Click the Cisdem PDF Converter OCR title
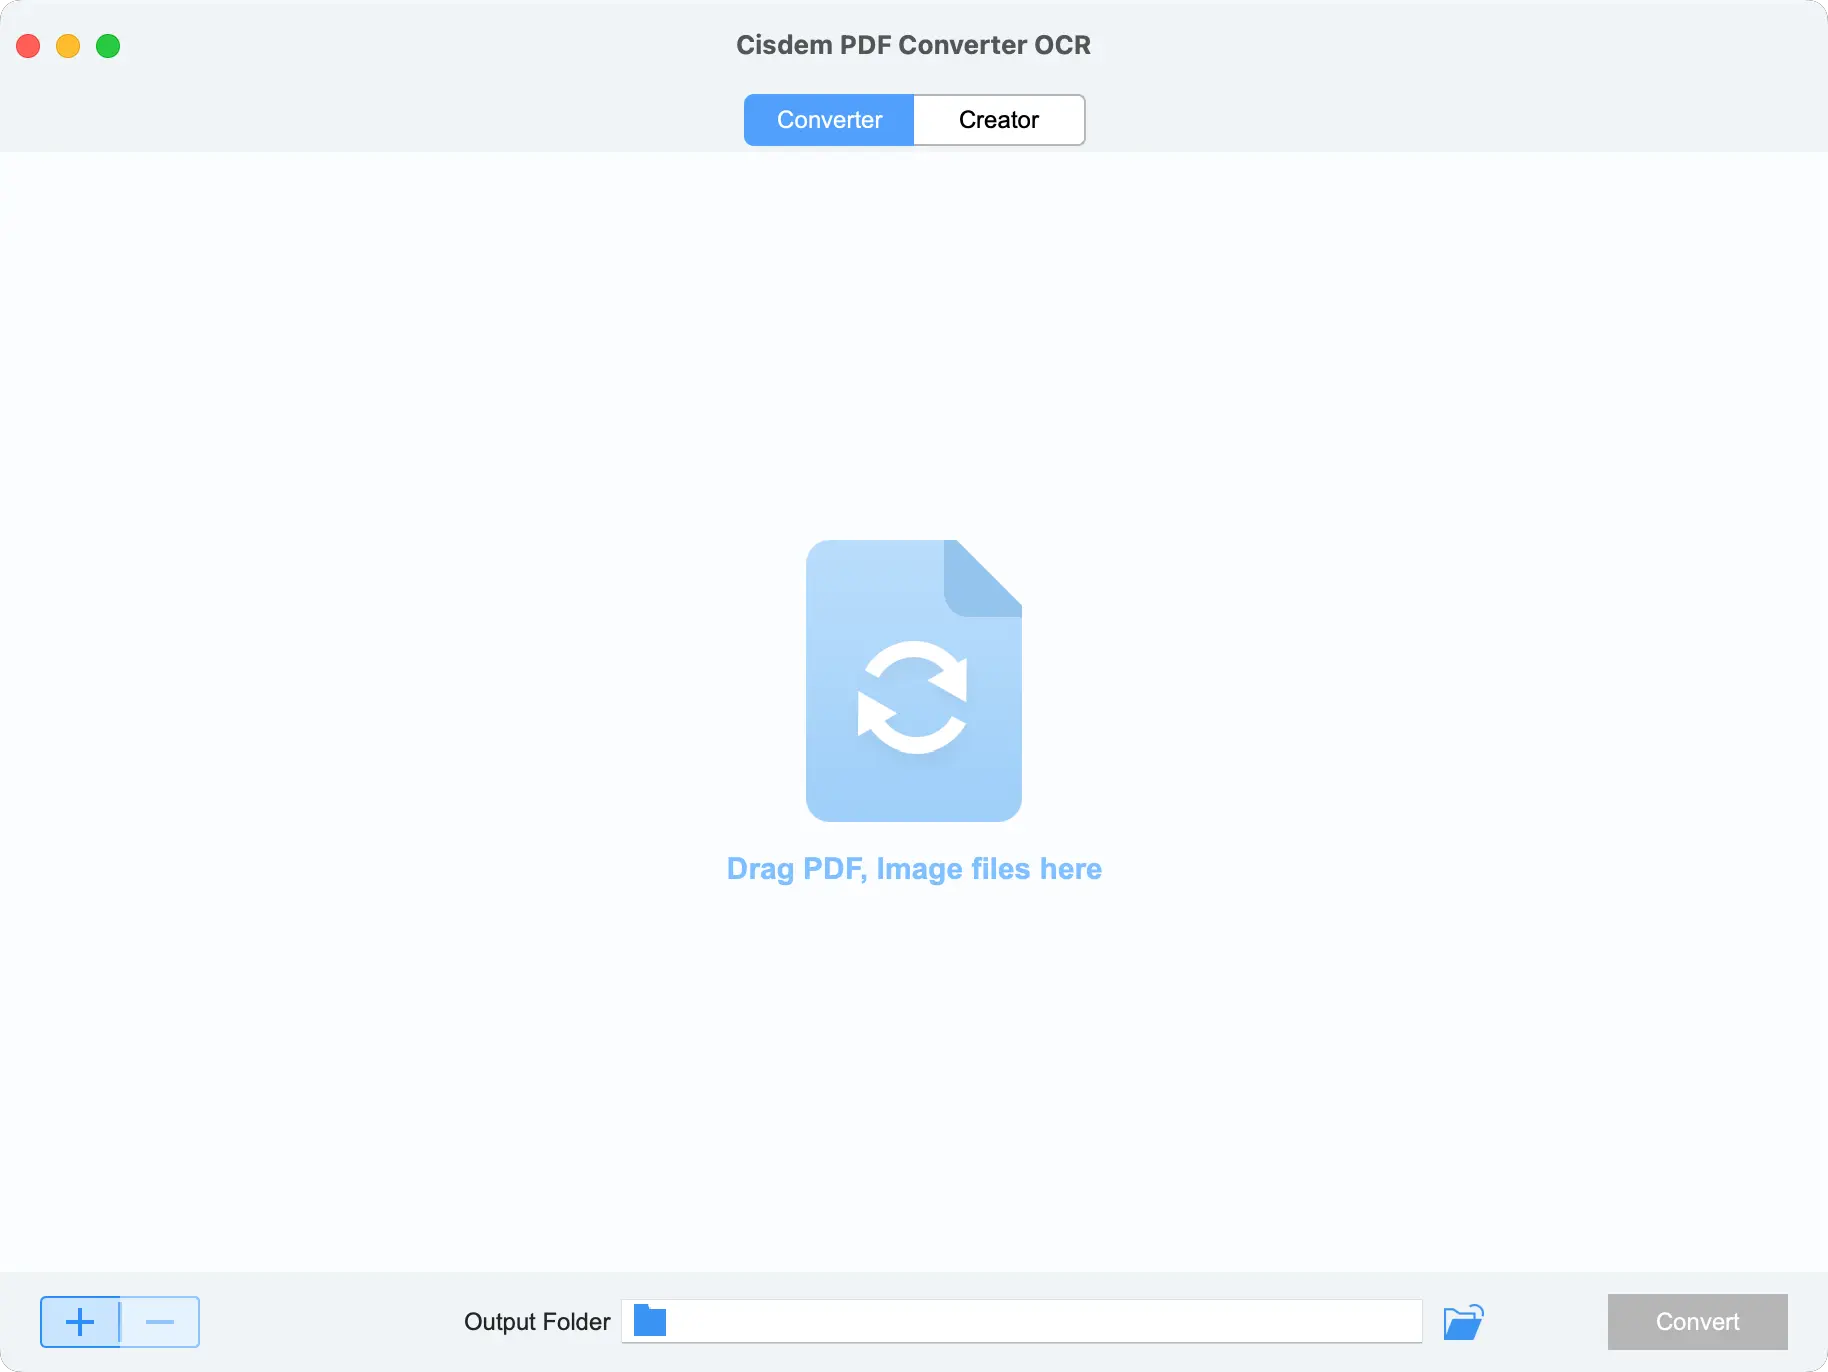Screen dimensions: 1828x1372 coord(914,45)
